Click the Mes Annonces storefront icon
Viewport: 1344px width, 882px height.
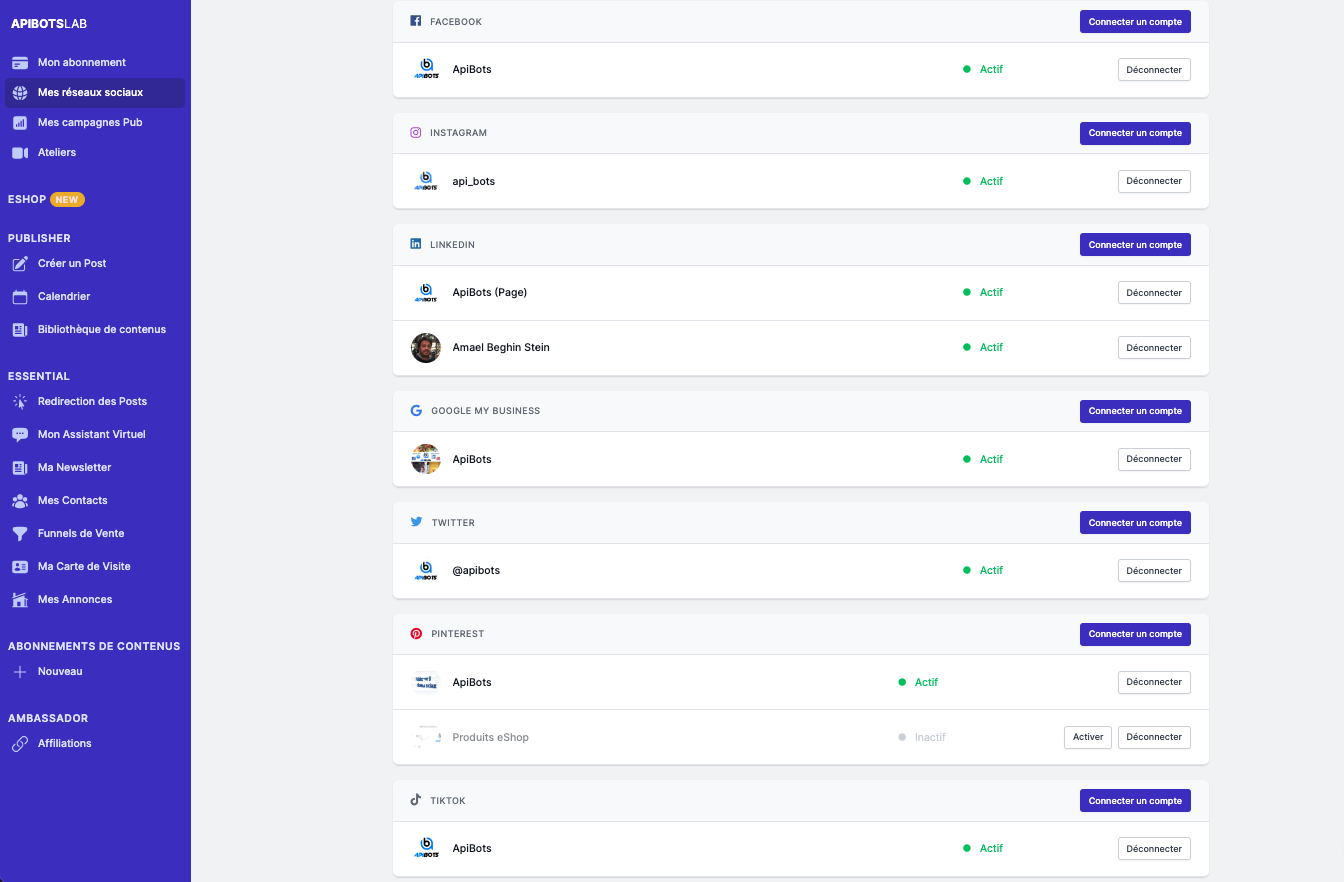point(20,600)
